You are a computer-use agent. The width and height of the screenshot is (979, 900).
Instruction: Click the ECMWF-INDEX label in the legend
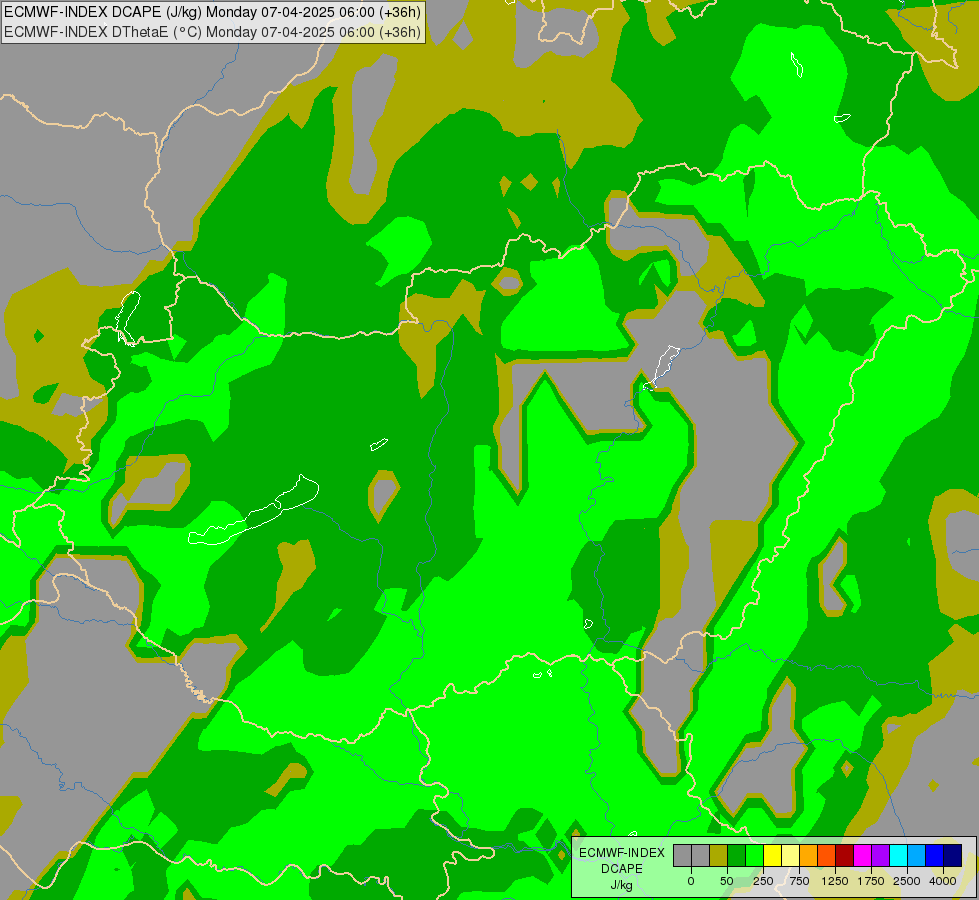pyautogui.click(x=622, y=853)
